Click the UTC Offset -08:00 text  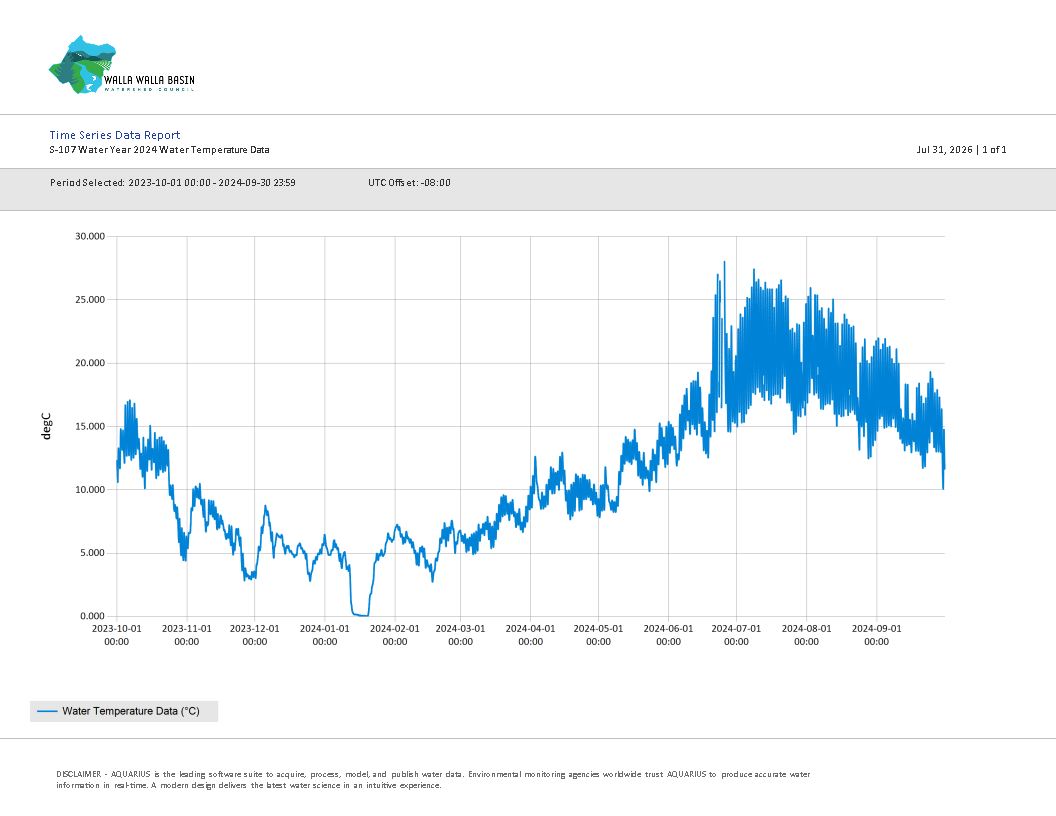click(x=409, y=182)
